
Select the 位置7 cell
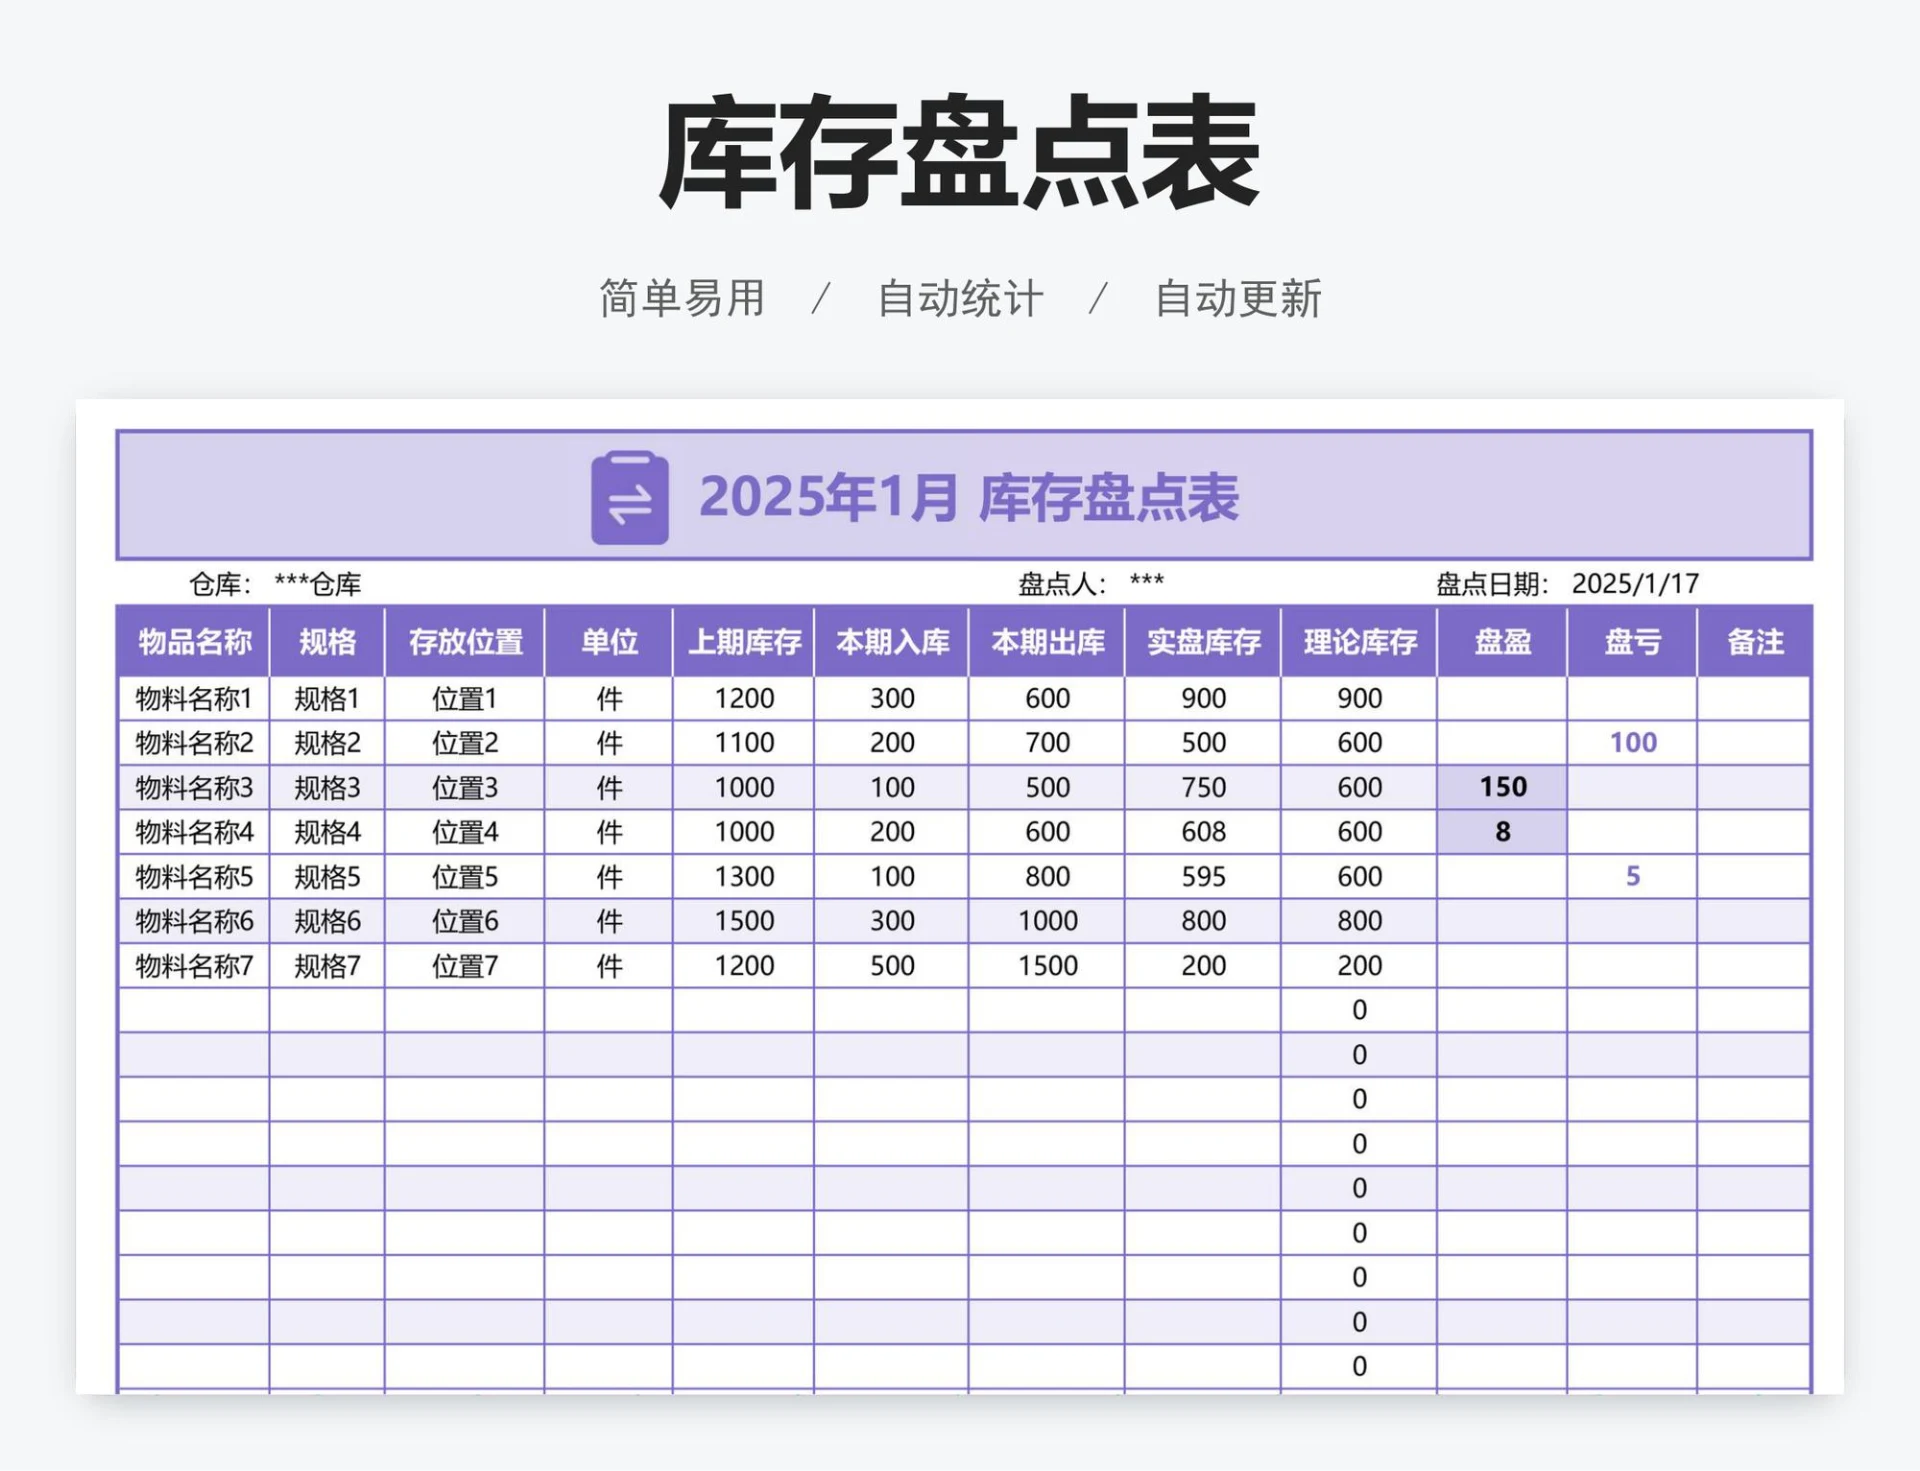[x=465, y=965]
